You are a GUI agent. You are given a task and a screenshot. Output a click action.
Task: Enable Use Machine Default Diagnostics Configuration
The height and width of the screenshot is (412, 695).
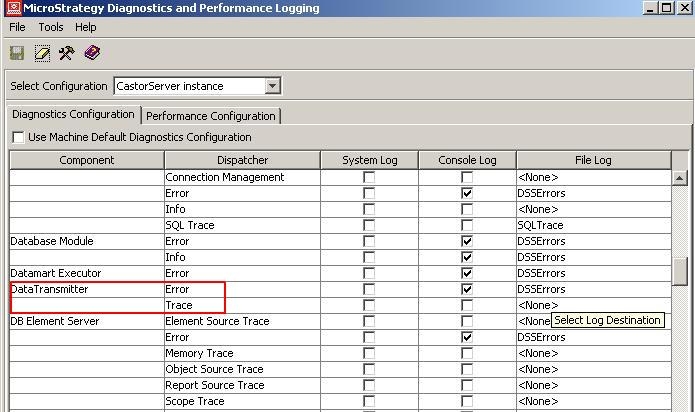[18, 137]
